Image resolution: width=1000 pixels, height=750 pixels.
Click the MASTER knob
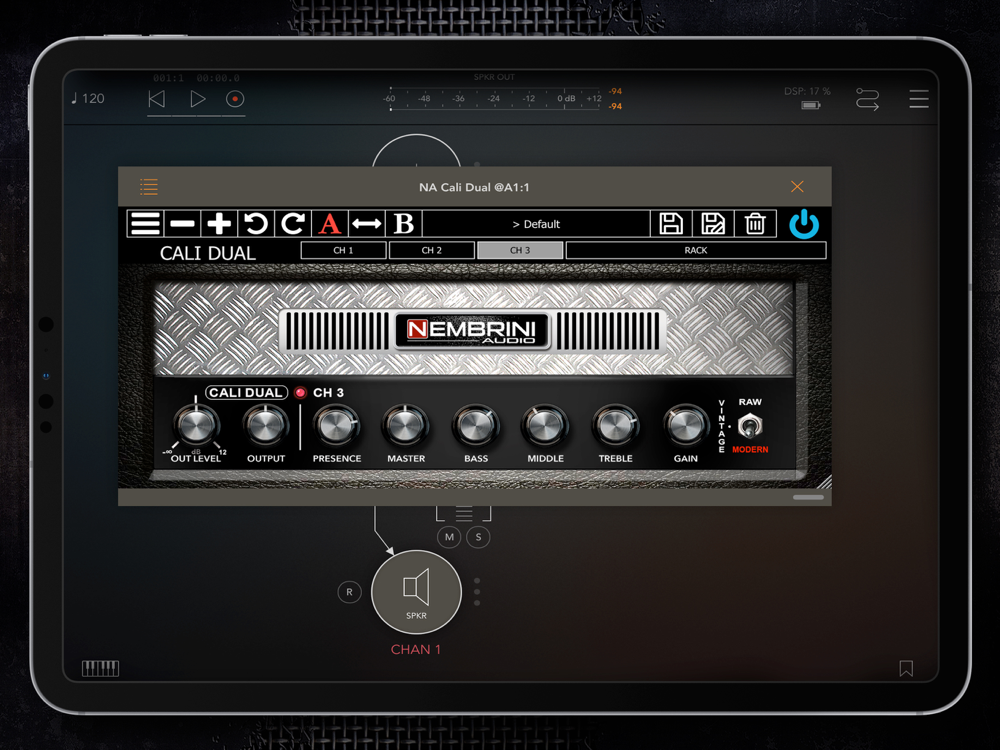point(406,426)
